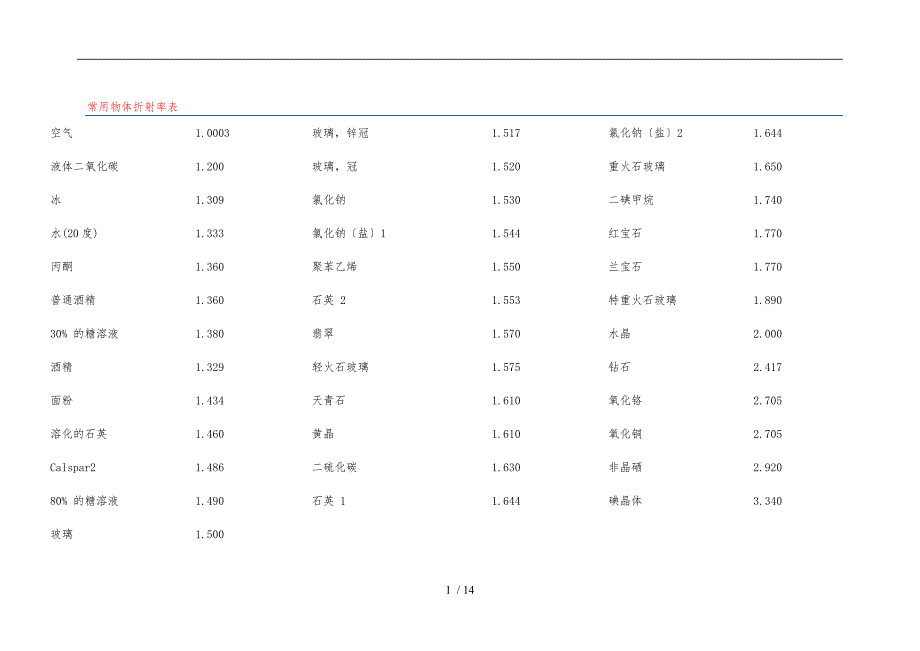Click the value 1.575 for 轻火石玻璃
Image resolution: width=920 pixels, height=651 pixels.
coord(506,368)
